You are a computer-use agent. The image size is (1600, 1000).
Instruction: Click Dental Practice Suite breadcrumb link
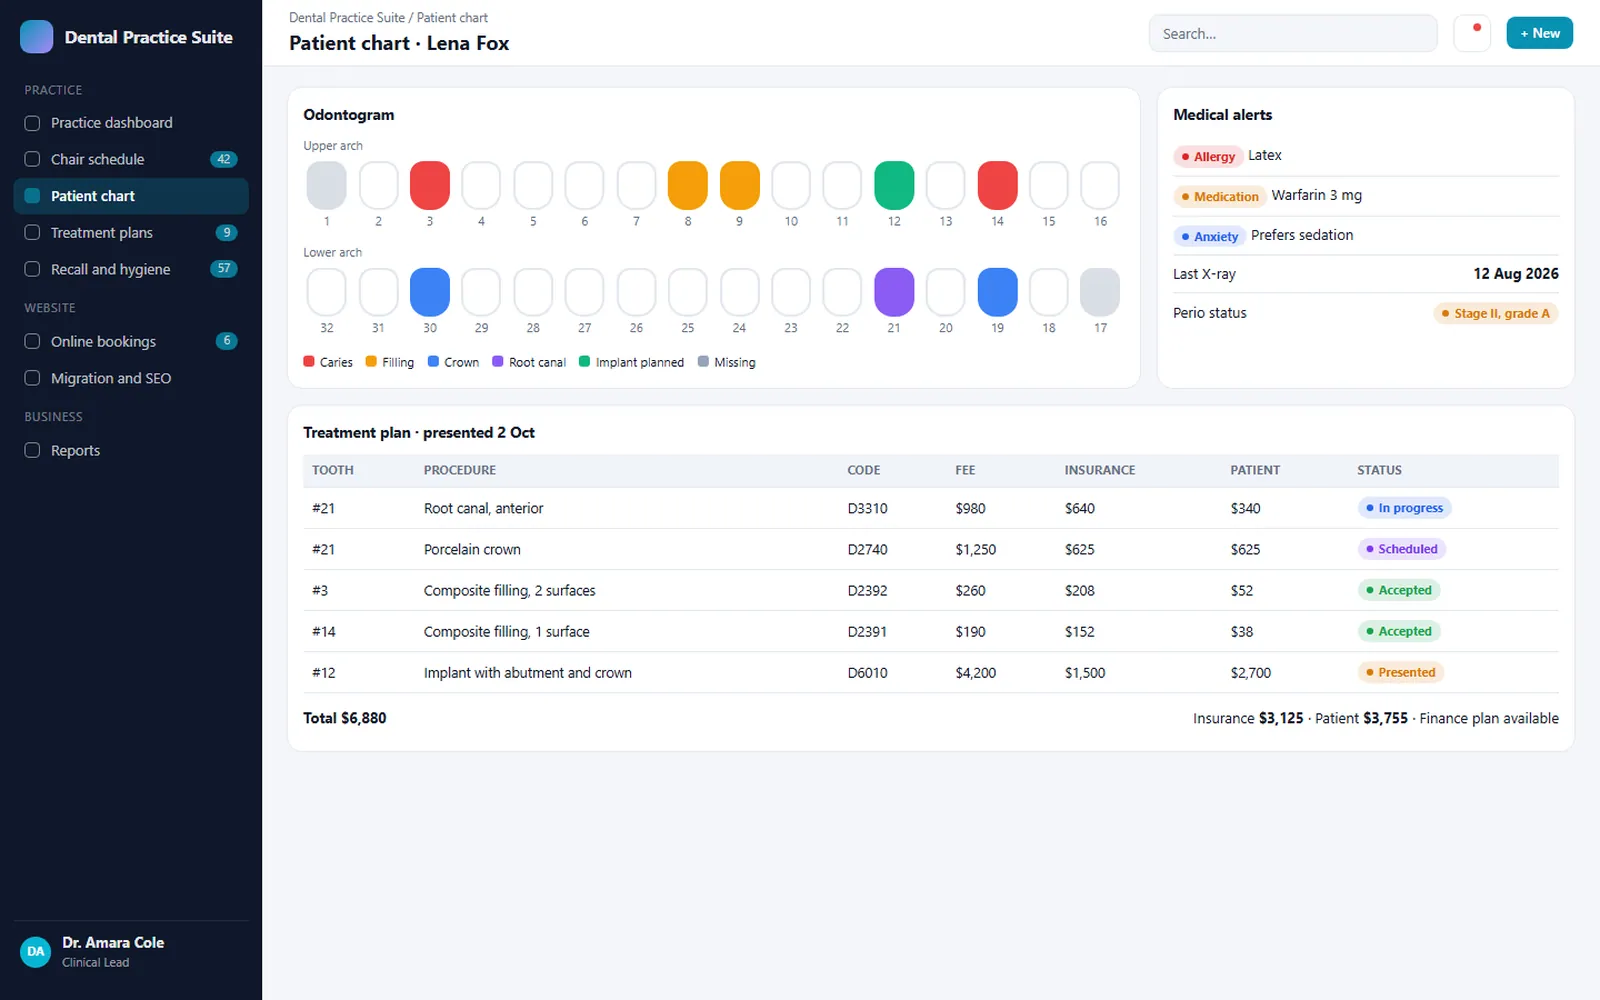(x=347, y=18)
